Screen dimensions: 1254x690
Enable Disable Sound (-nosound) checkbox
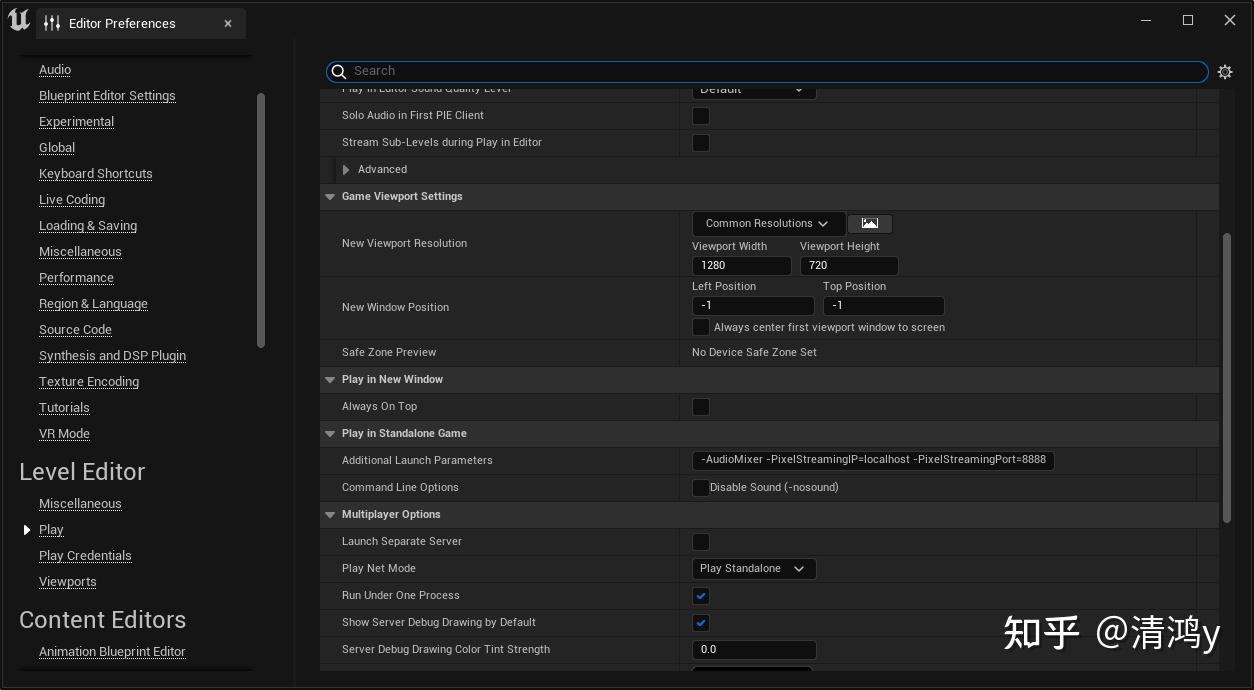pyautogui.click(x=701, y=488)
